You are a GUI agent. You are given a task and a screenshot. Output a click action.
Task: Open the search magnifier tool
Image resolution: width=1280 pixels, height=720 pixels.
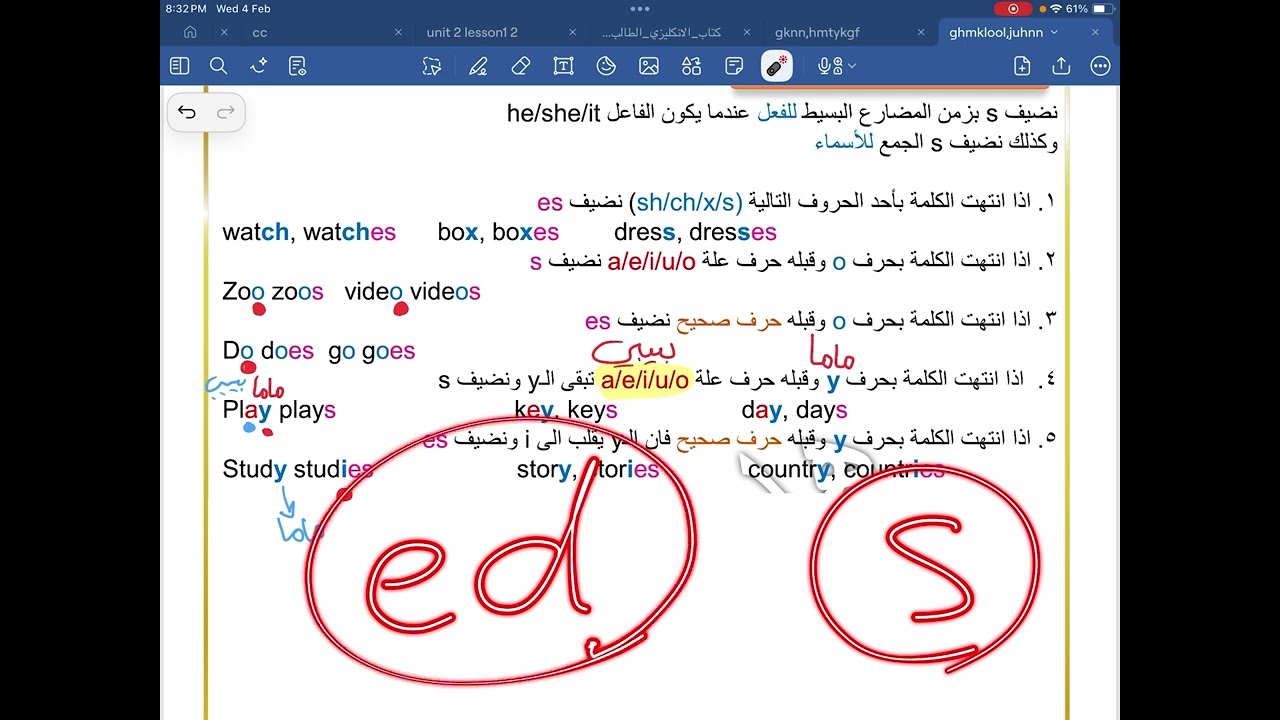(x=219, y=66)
